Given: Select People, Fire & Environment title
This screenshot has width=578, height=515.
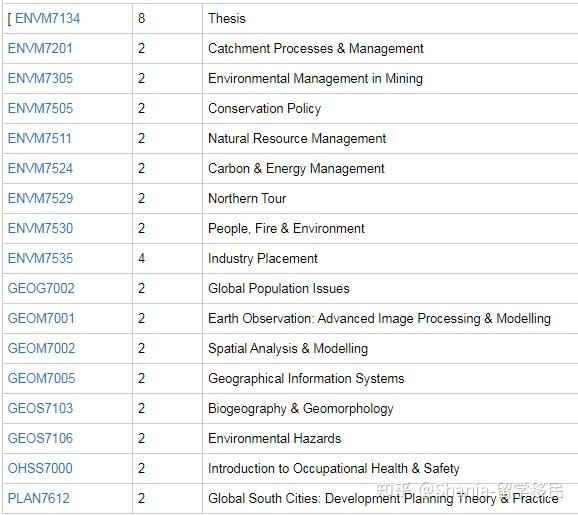Looking at the screenshot, I should (286, 228).
